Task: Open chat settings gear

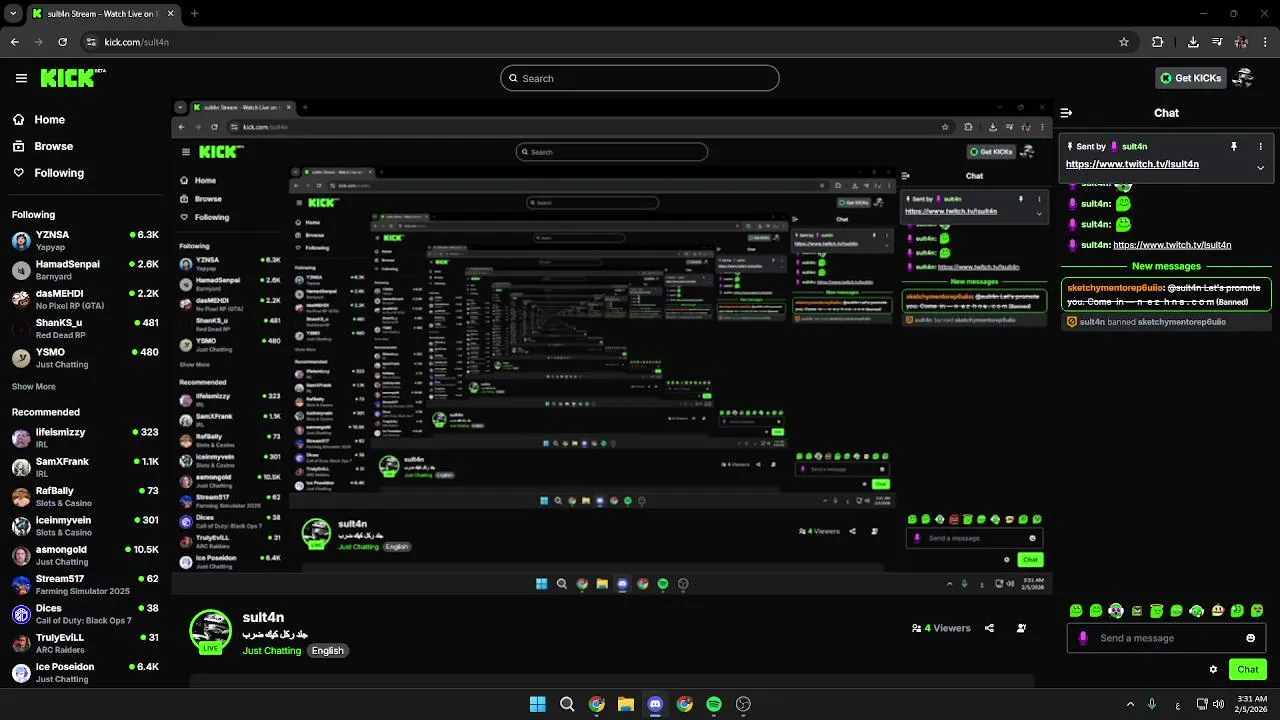Action: (1213, 669)
